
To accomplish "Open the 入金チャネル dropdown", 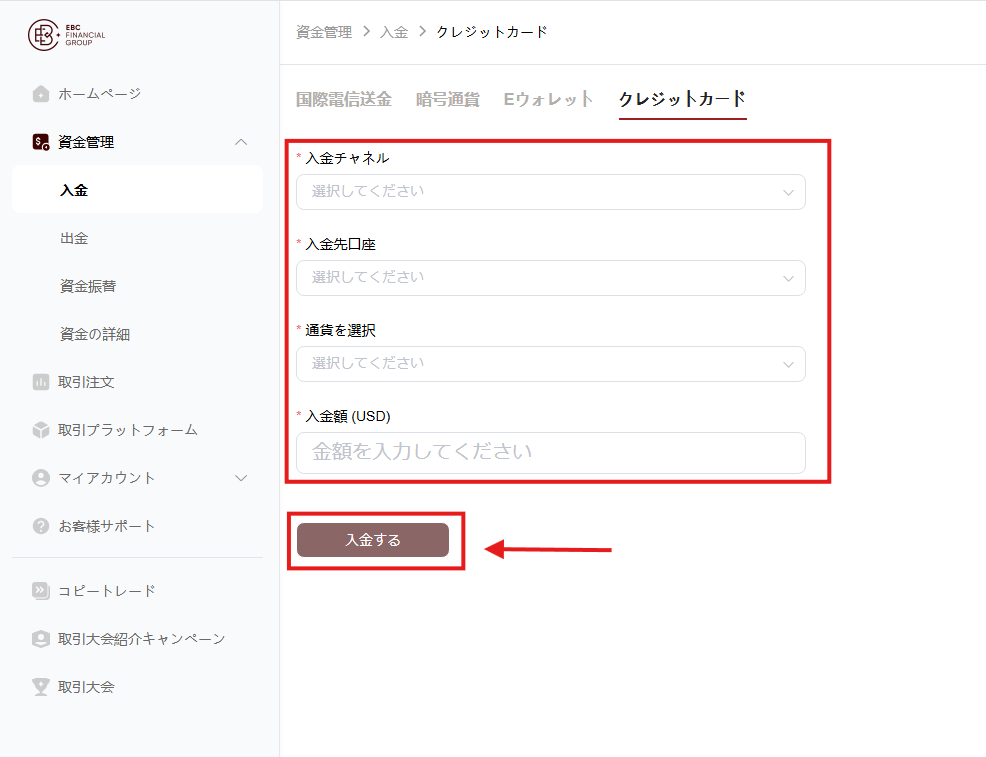I will click(x=551, y=192).
